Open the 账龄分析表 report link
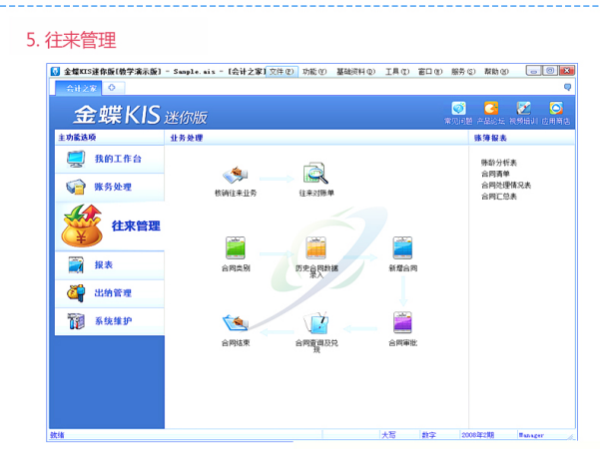600x450 pixels. (x=499, y=163)
